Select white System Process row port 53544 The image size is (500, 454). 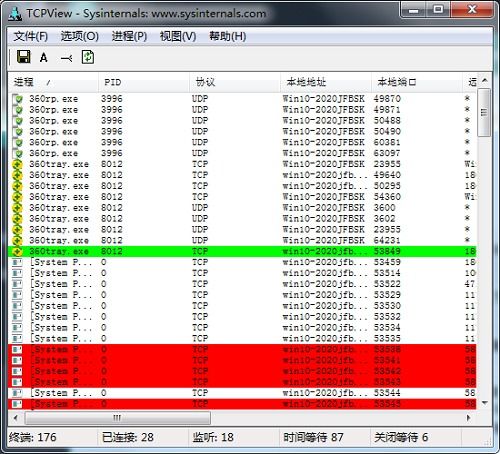coord(242,393)
